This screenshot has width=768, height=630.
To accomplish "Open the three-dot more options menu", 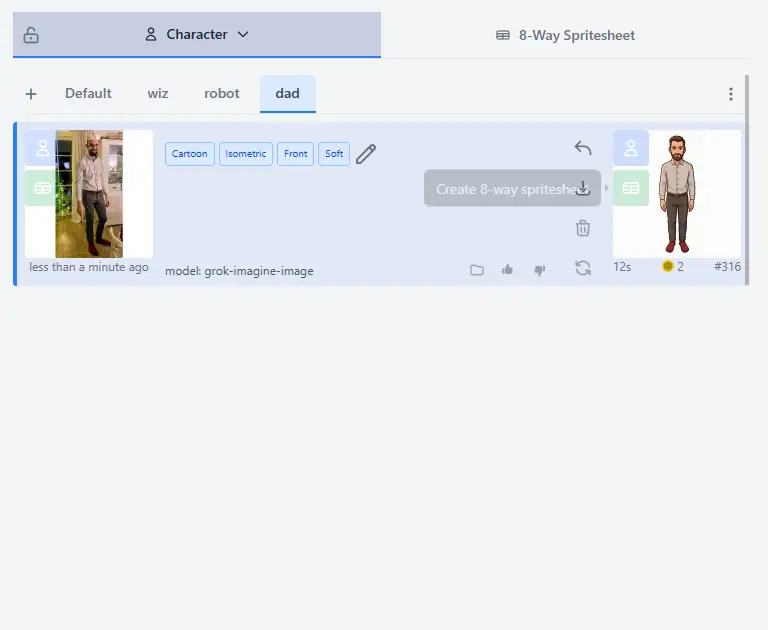I will tap(731, 94).
